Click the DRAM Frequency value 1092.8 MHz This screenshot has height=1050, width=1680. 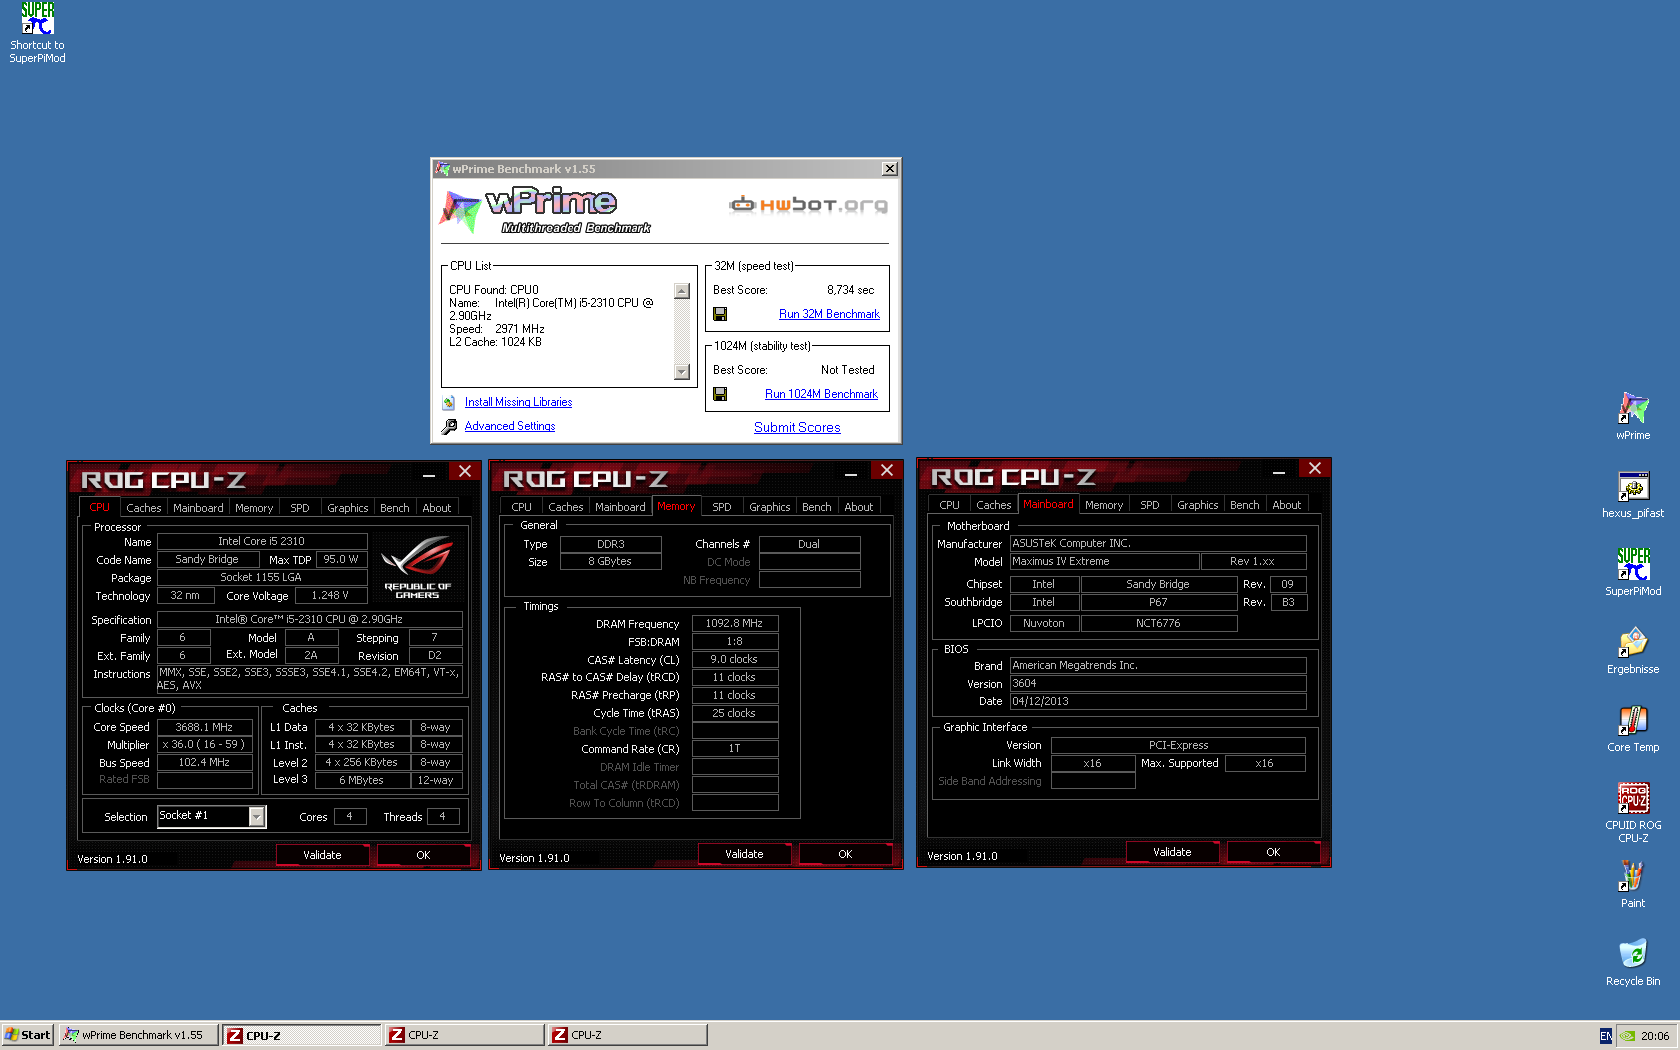[x=734, y=623]
